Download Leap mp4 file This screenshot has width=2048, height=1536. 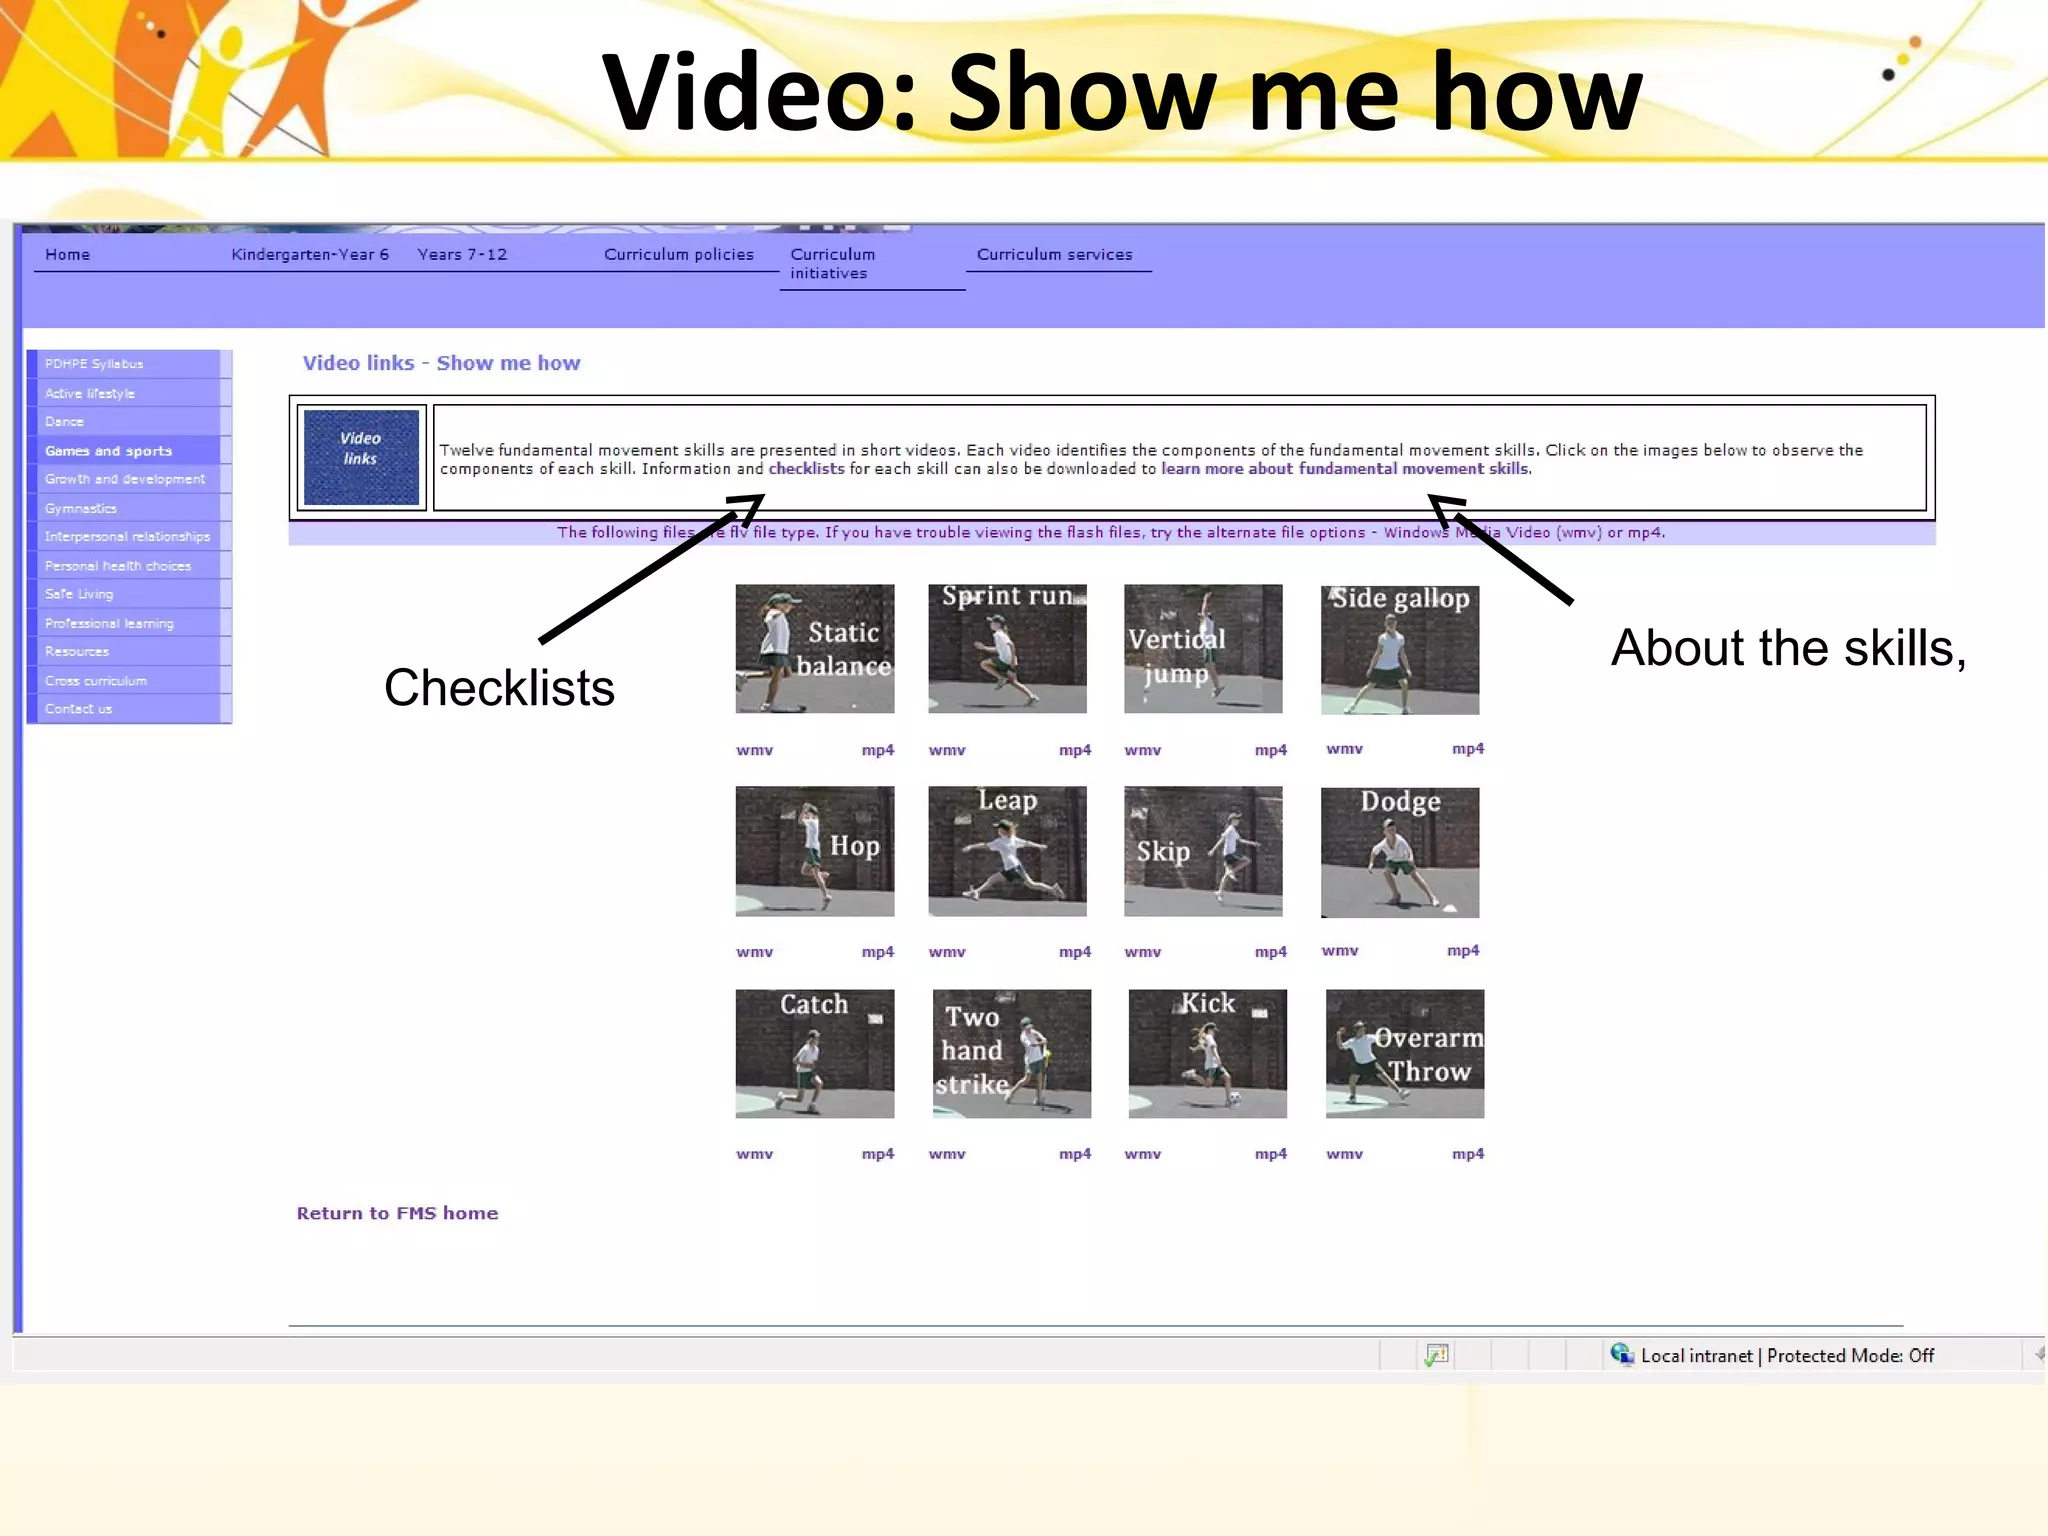coord(1075,952)
